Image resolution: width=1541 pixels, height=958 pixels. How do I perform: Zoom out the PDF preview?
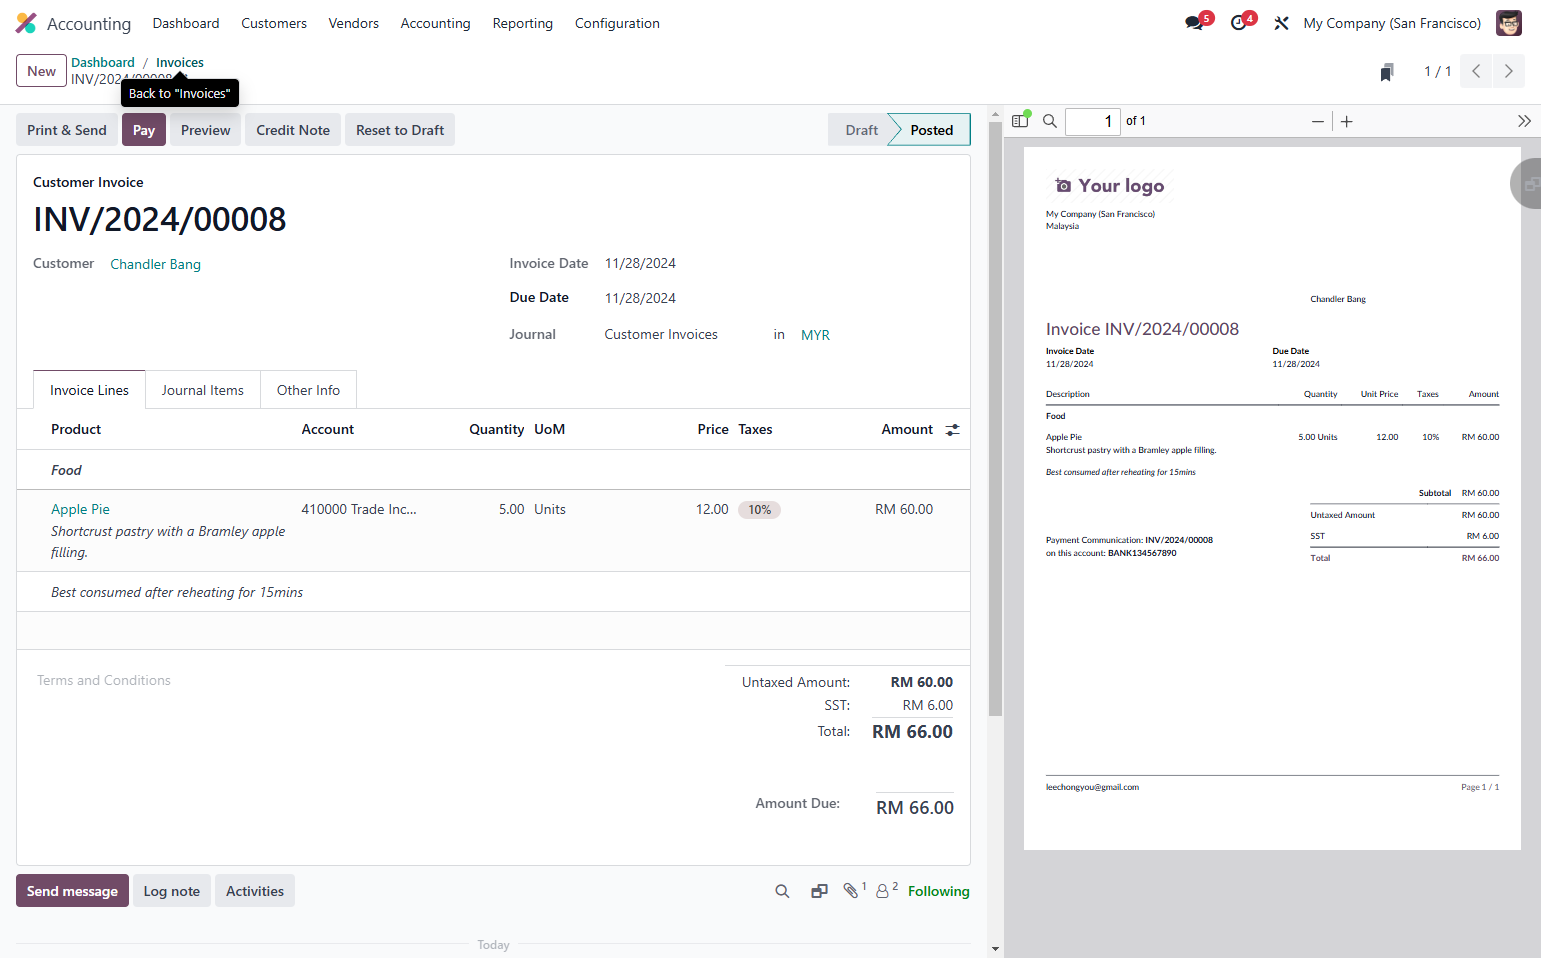(x=1318, y=121)
